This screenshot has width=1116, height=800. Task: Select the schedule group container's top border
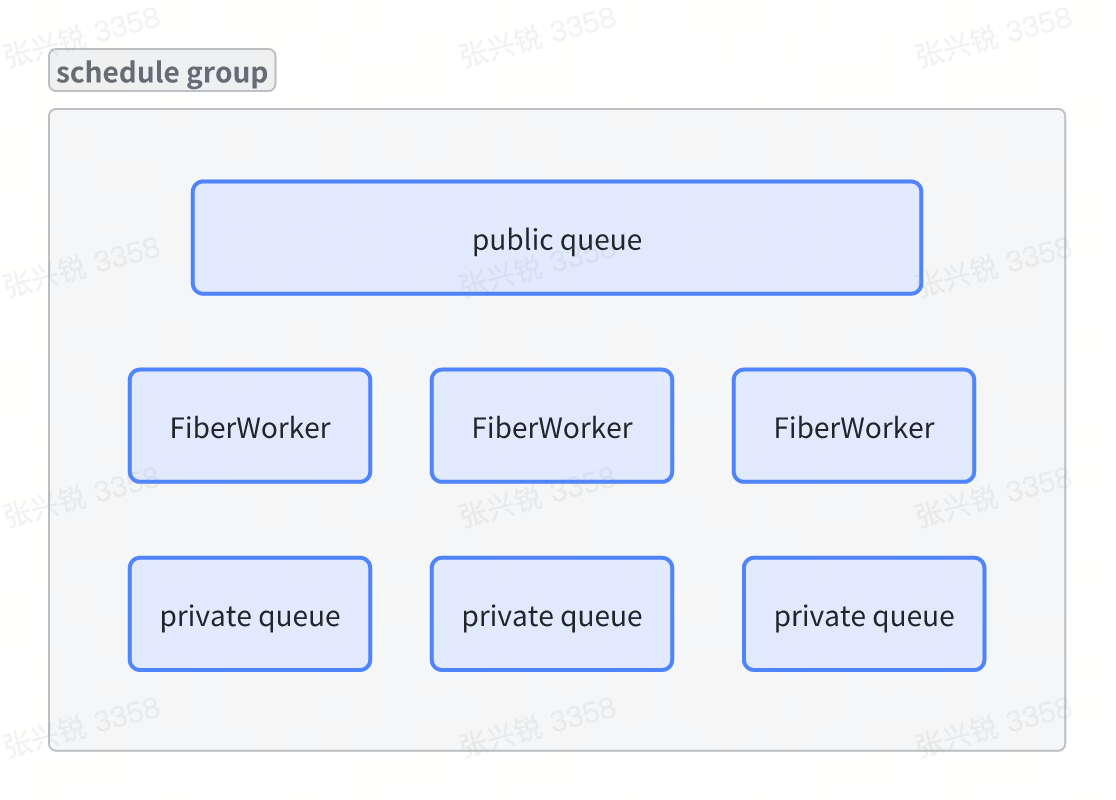click(x=557, y=110)
